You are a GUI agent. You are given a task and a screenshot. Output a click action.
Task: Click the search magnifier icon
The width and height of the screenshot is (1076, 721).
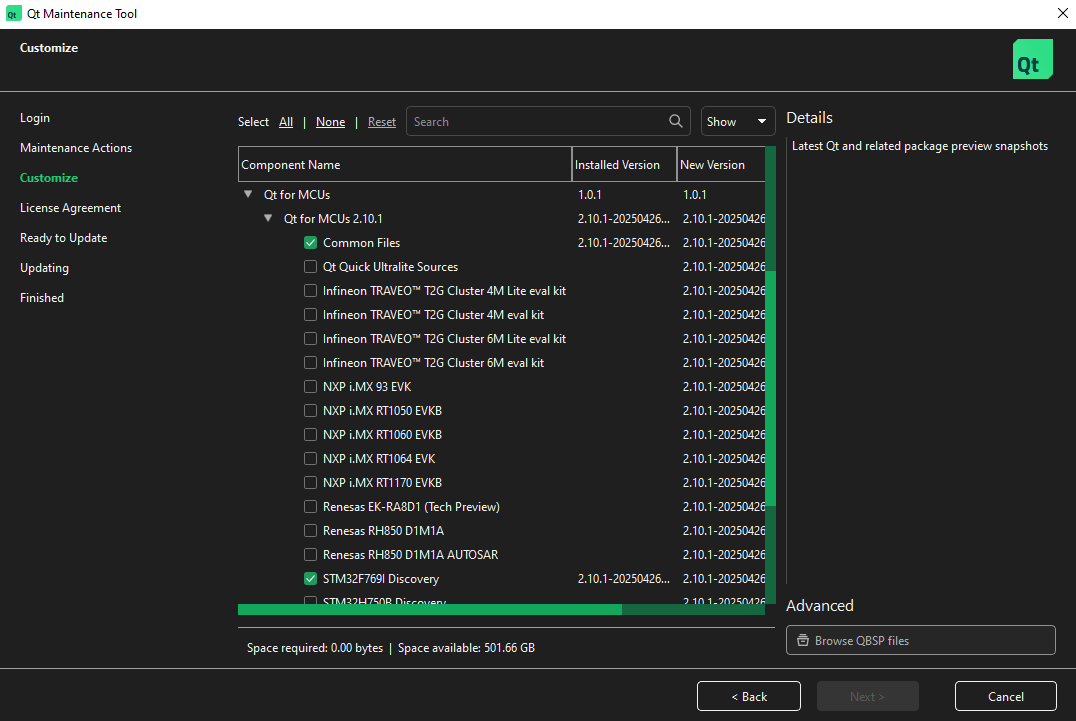[675, 121]
